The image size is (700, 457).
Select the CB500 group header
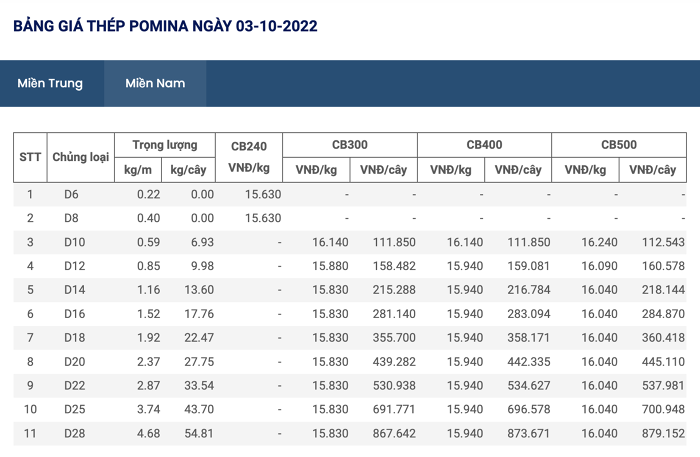coord(619,145)
